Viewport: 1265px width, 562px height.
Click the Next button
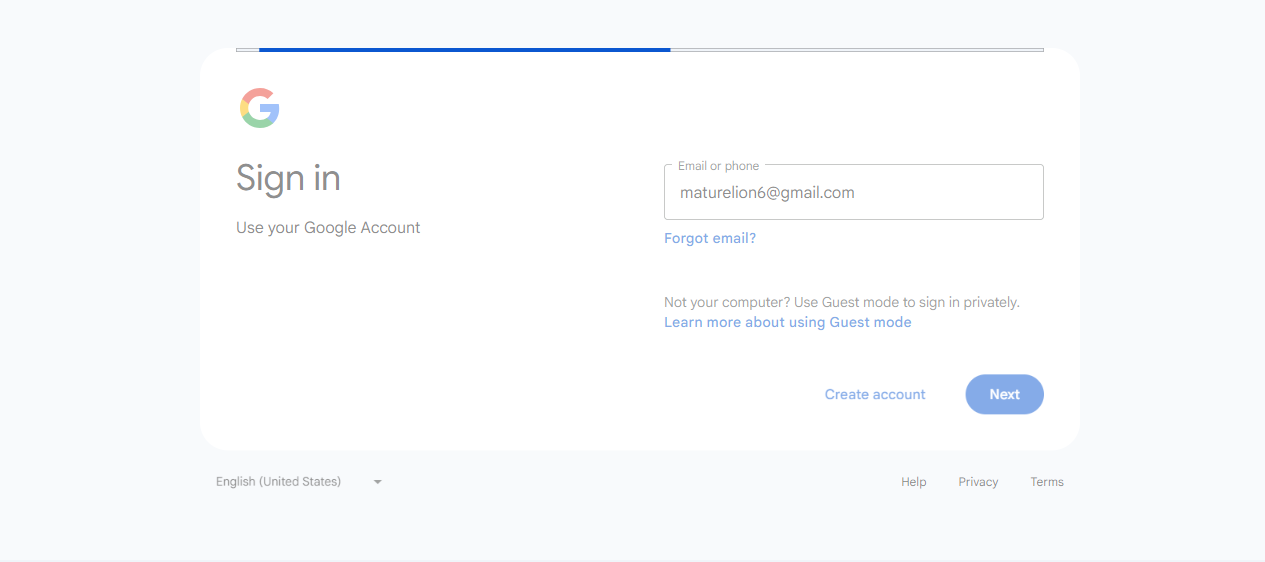click(x=1004, y=394)
